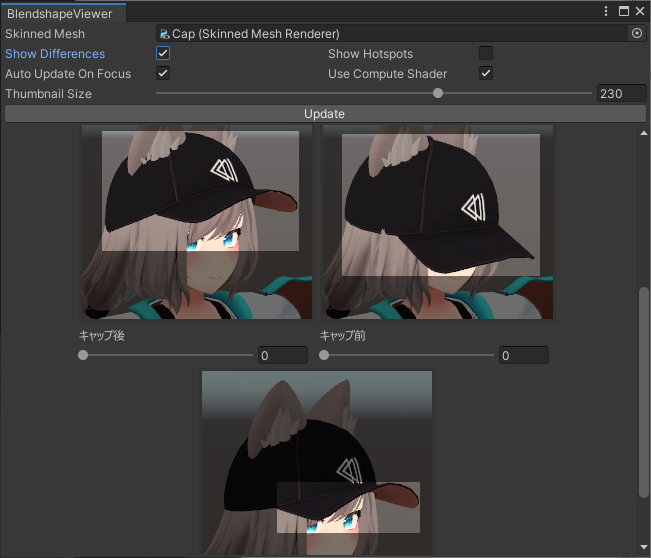
Task: Click the Thumbnail Size value field
Action: point(621,93)
